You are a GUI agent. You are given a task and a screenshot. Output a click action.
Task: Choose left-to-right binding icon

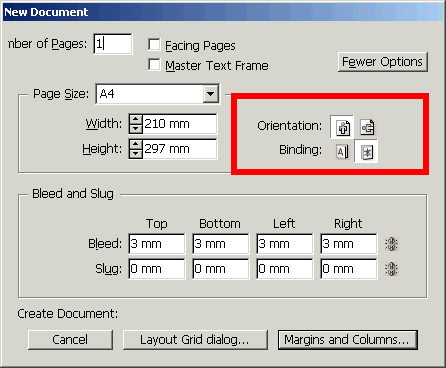(342, 152)
